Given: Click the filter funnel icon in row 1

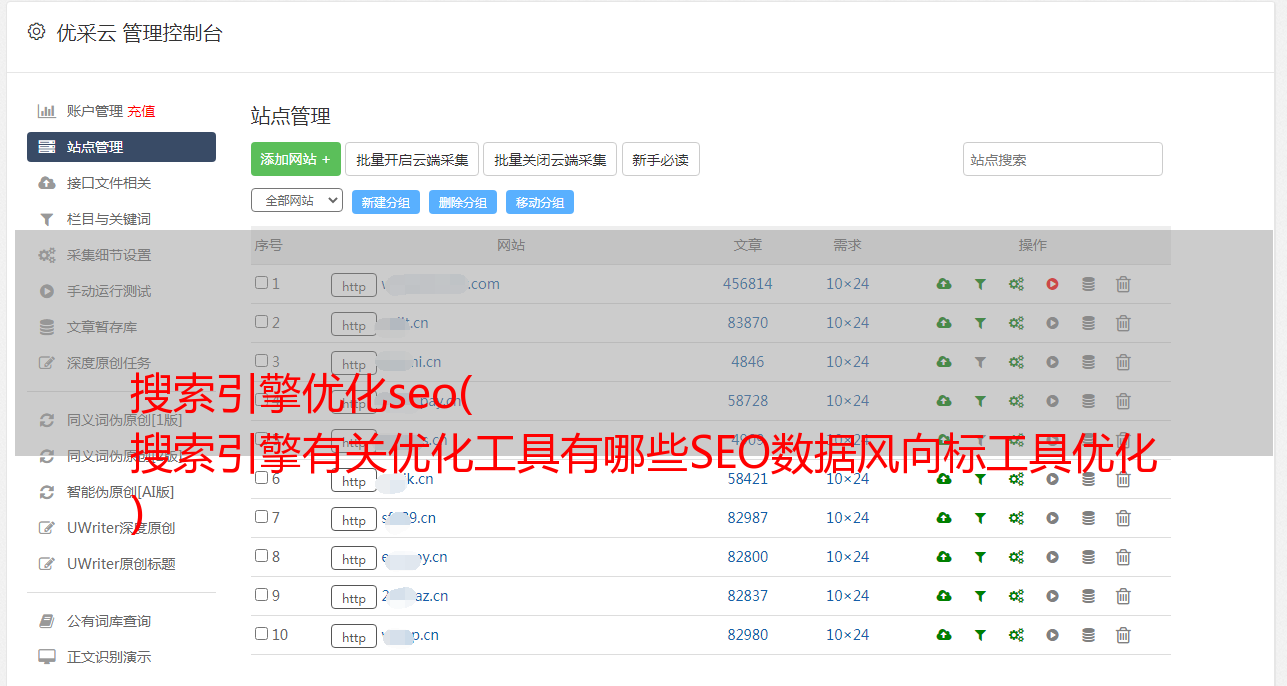Looking at the screenshot, I should click(980, 284).
